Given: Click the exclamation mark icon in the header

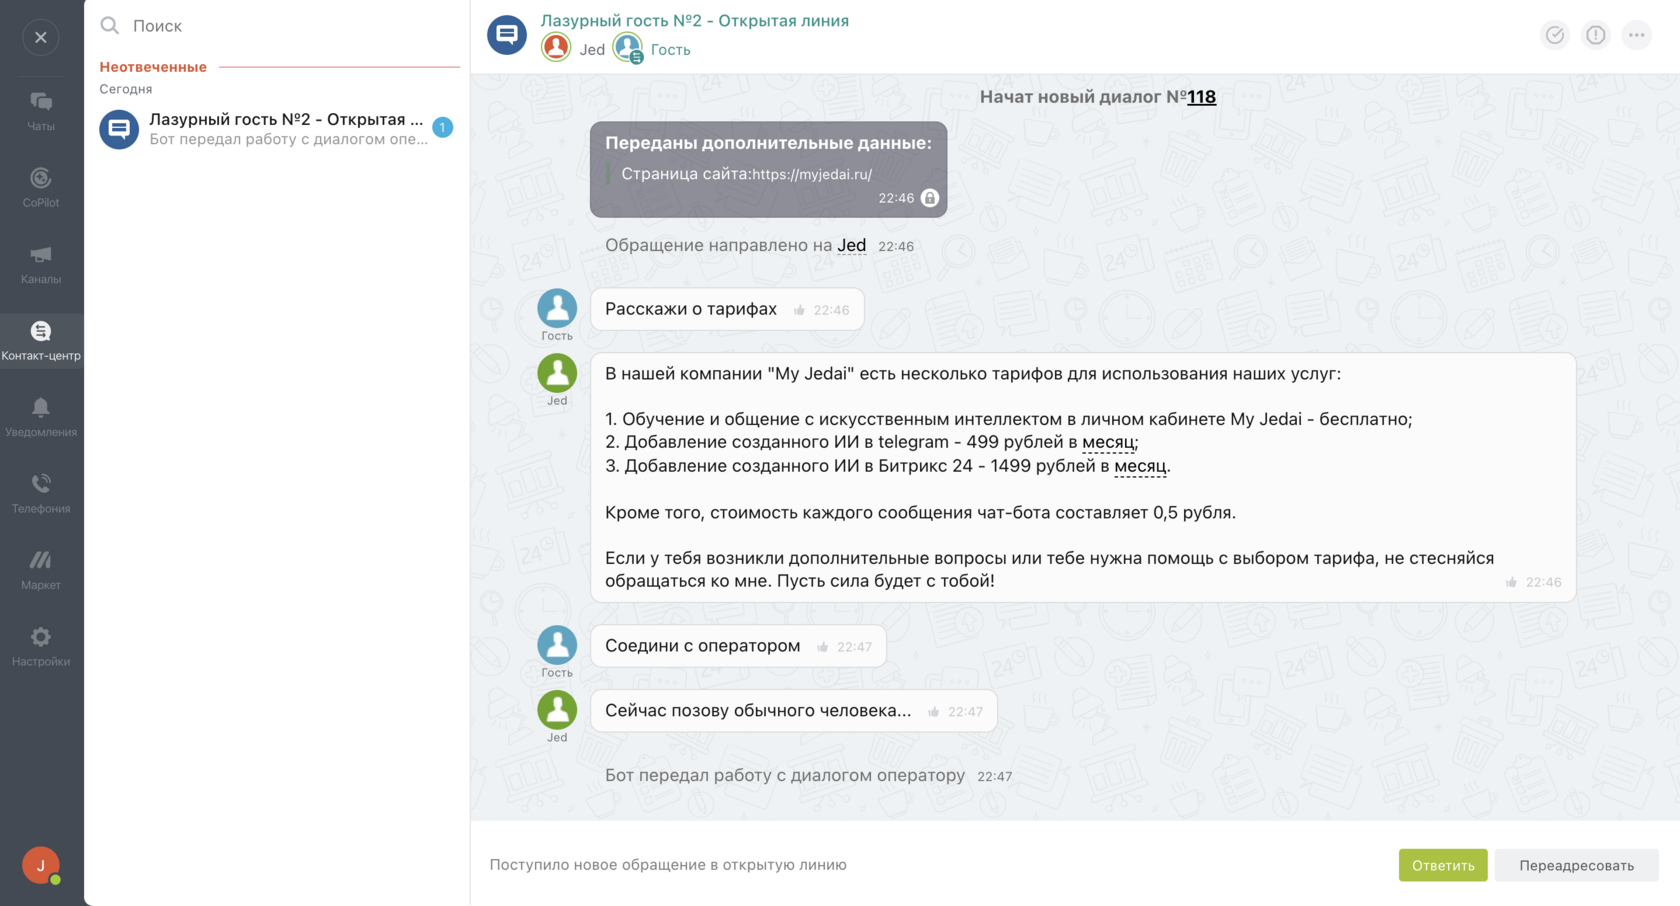Looking at the screenshot, I should [1596, 35].
